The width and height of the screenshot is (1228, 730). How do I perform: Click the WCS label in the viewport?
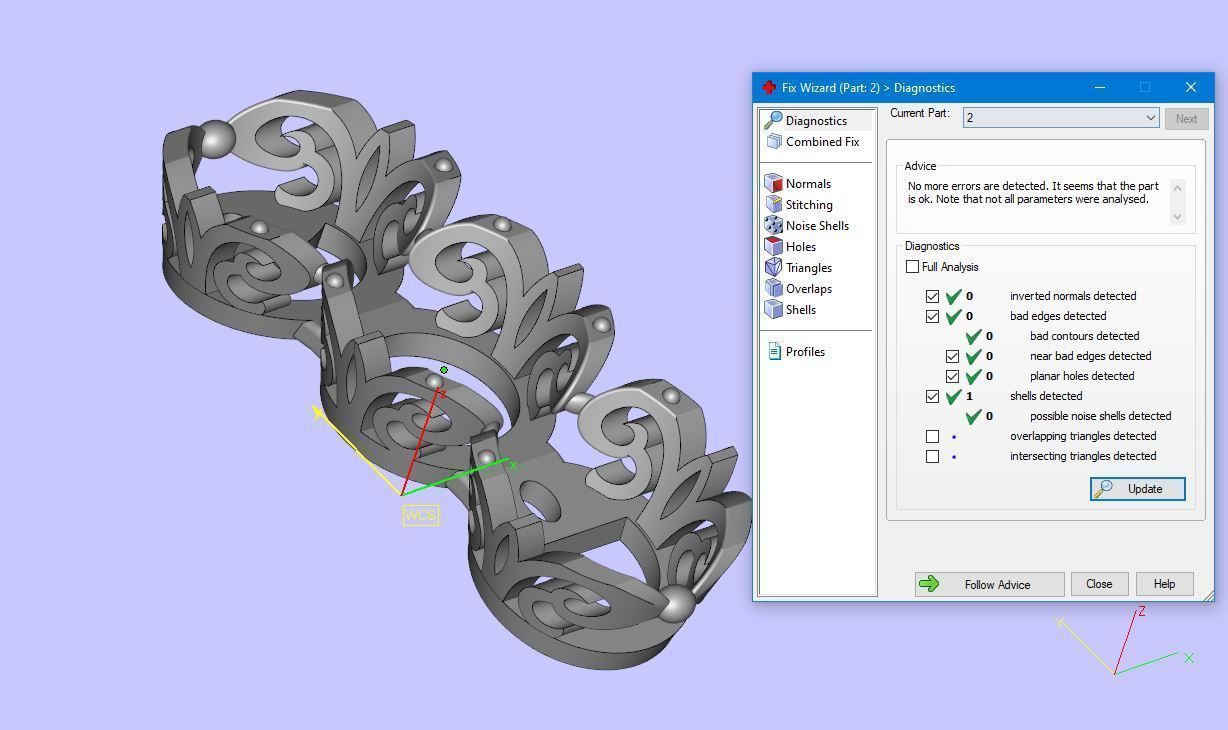(421, 515)
